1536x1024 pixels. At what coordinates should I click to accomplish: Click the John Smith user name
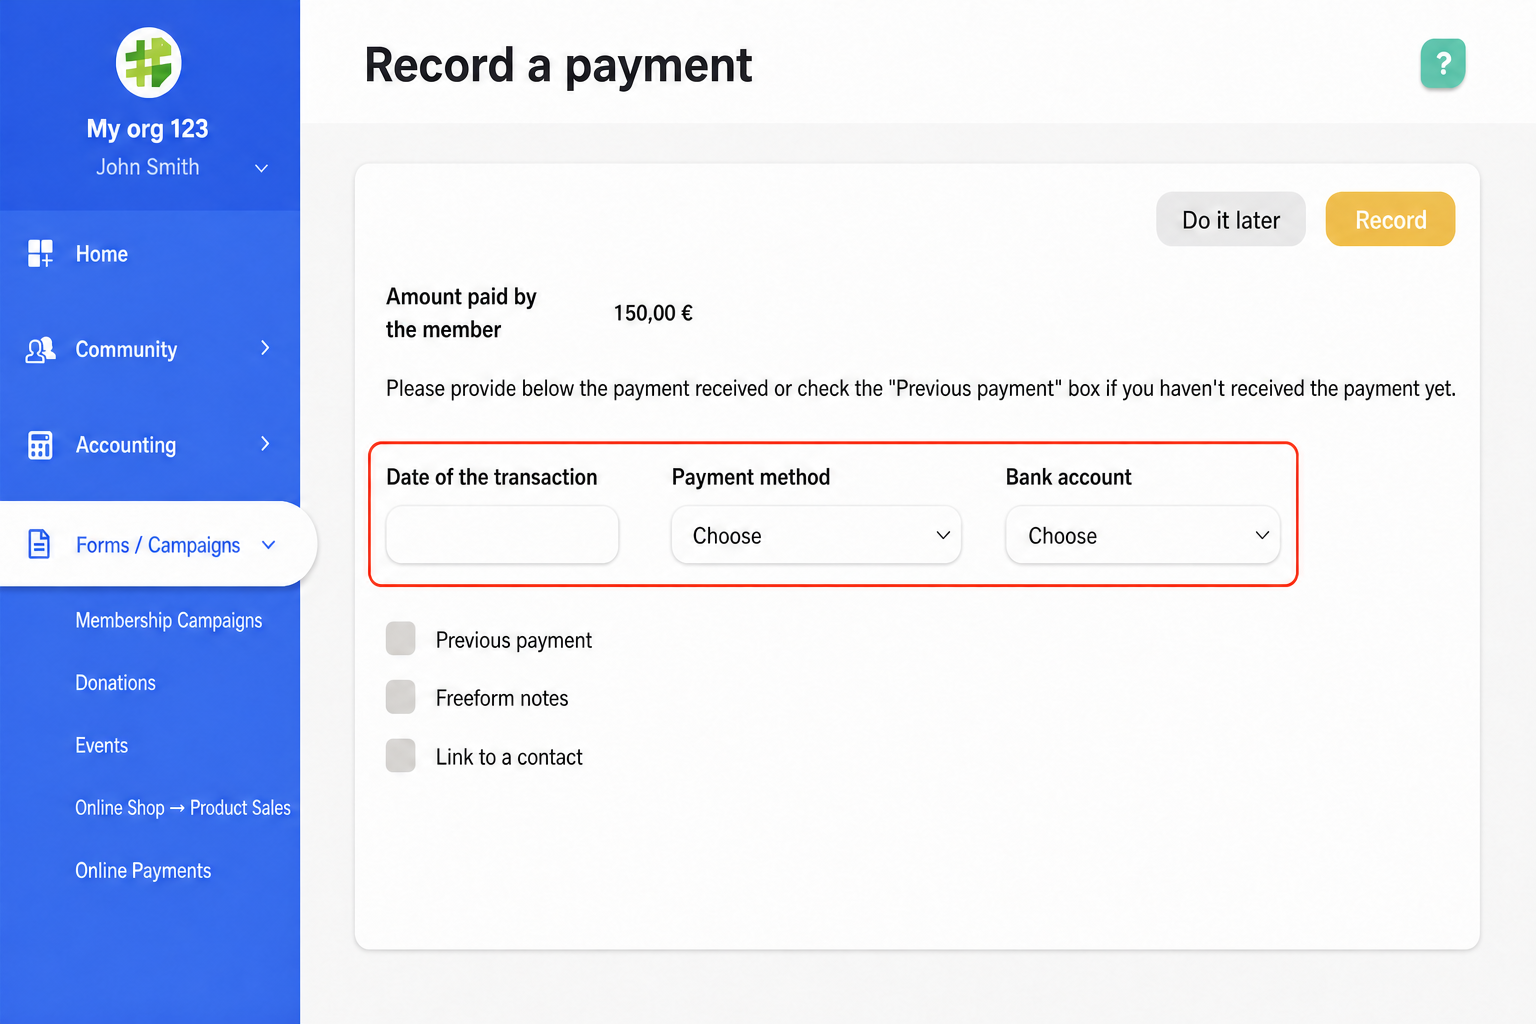click(148, 167)
